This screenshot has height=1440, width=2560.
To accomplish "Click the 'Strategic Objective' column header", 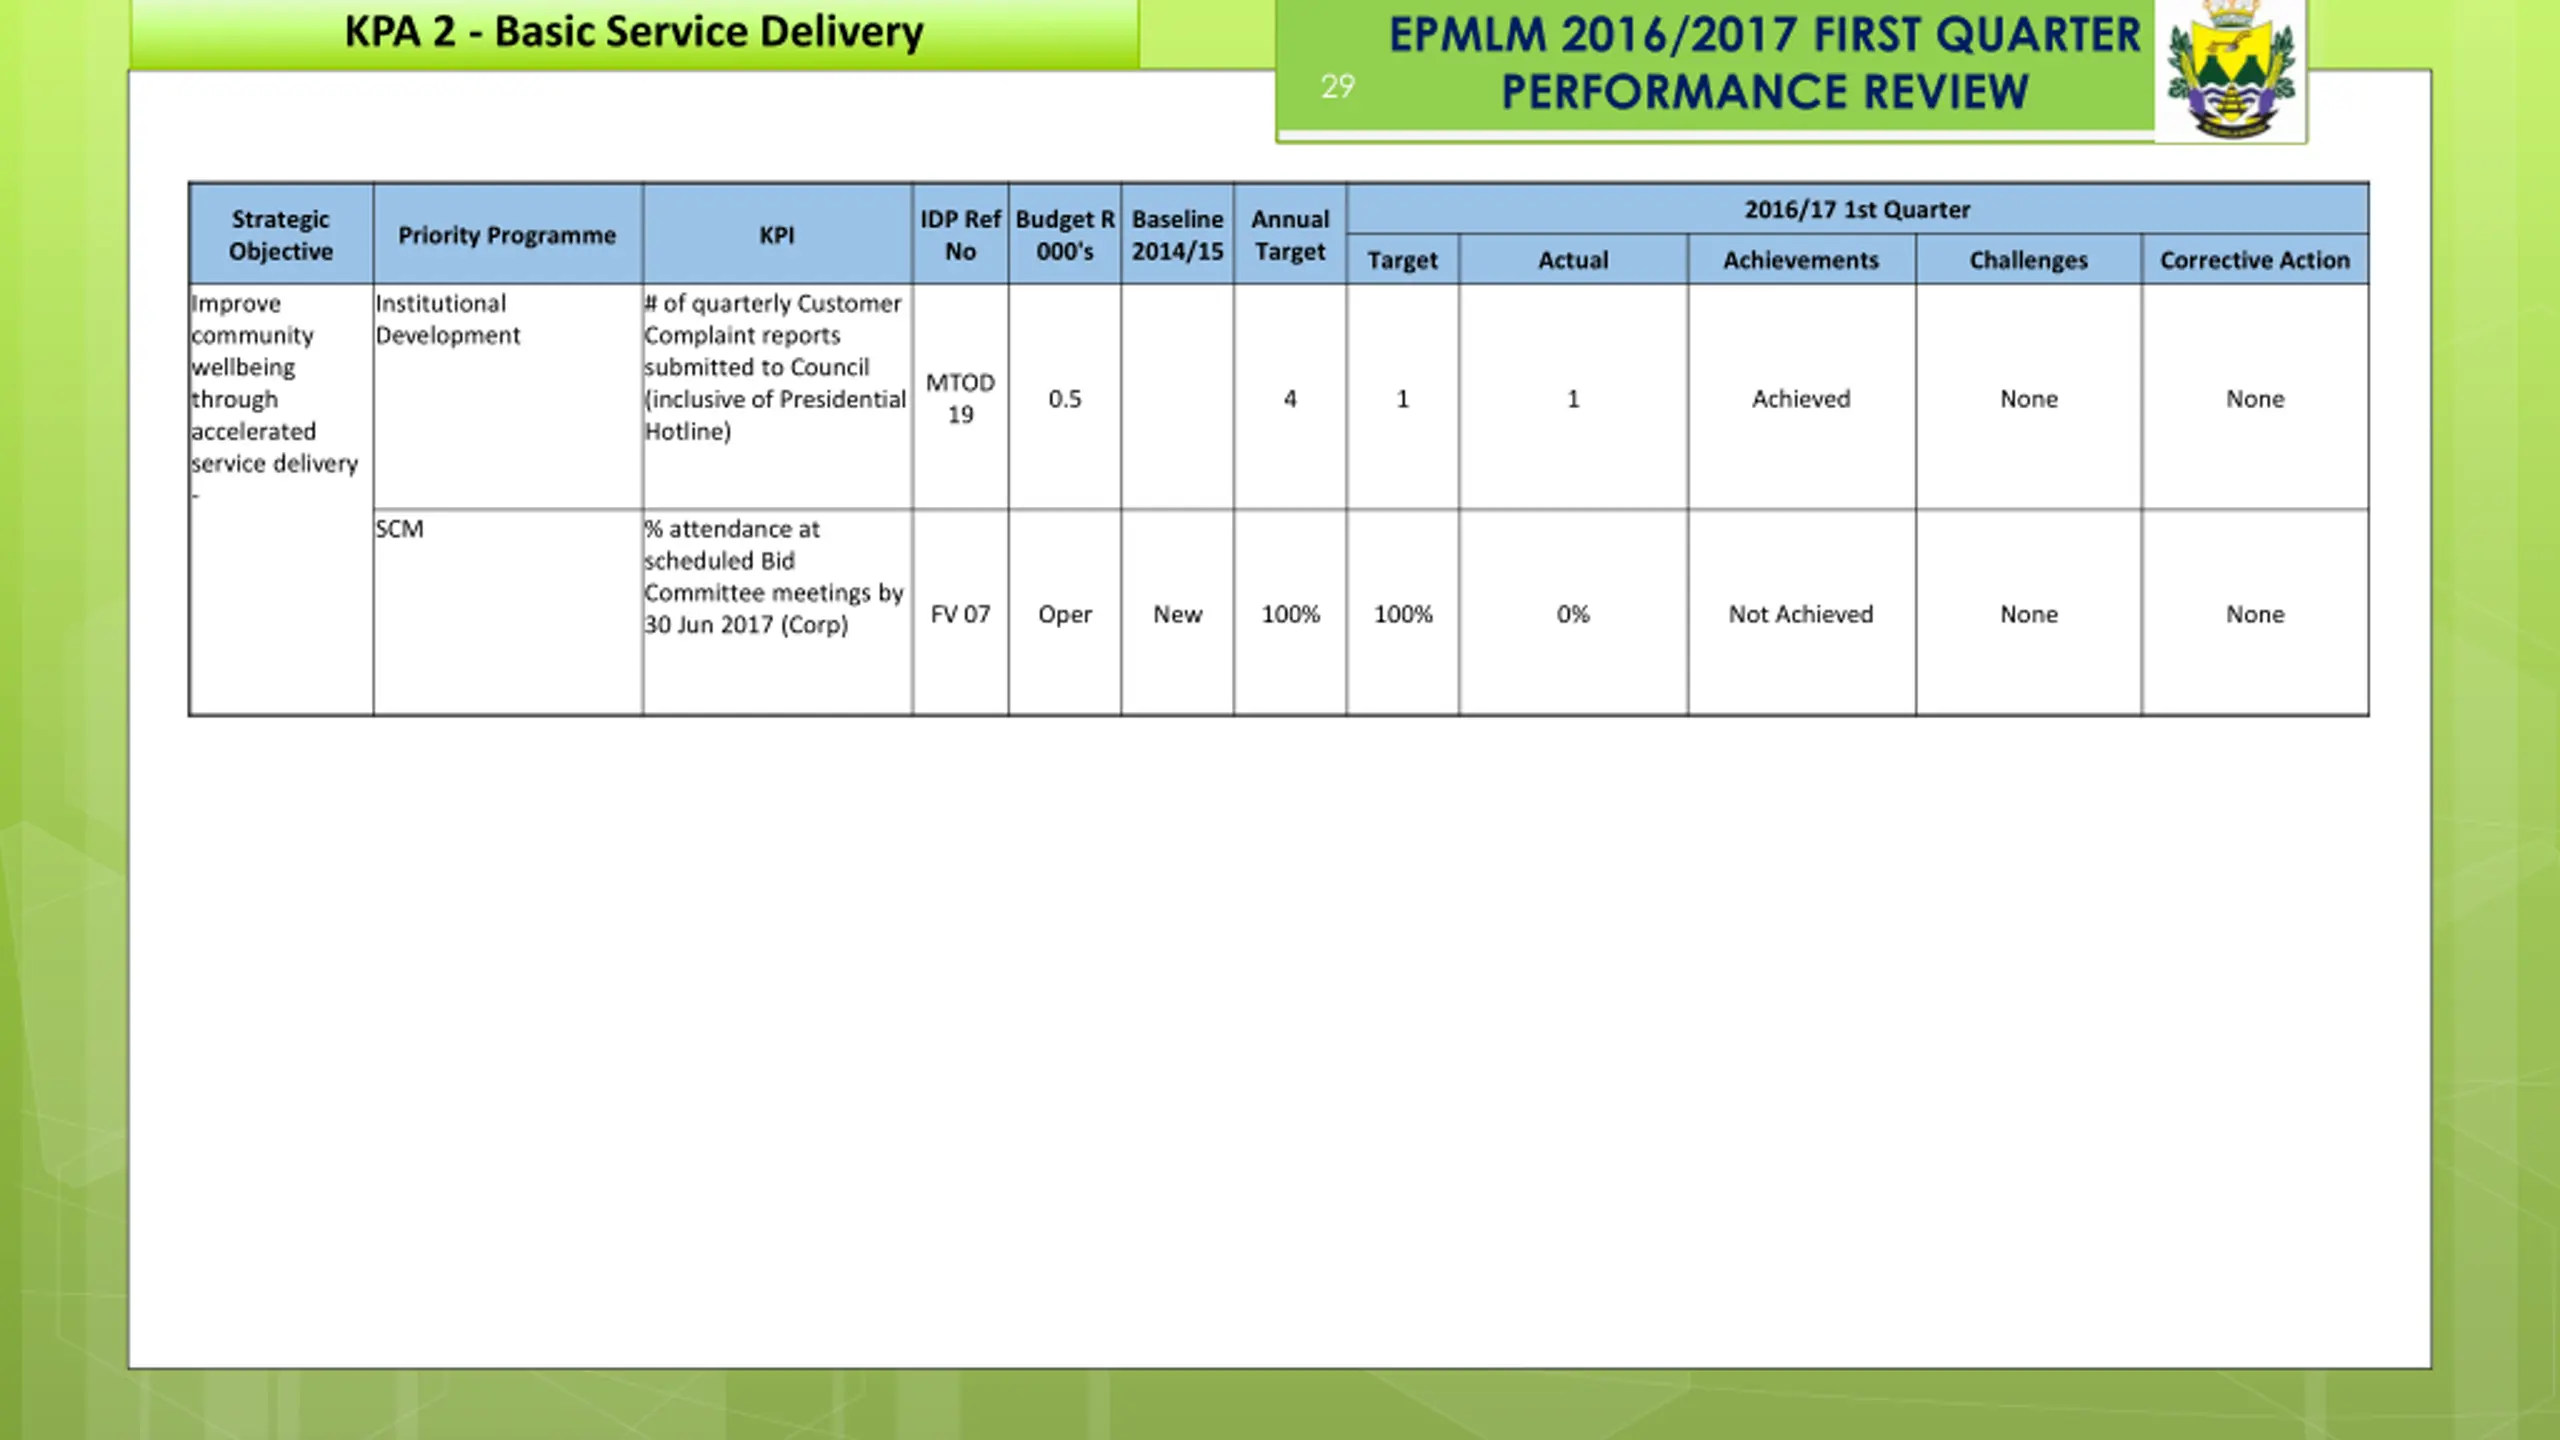I will (281, 234).
